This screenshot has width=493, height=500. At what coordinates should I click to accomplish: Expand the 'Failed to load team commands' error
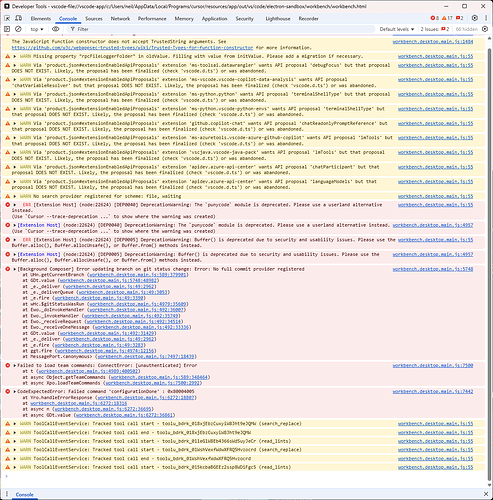(15, 365)
